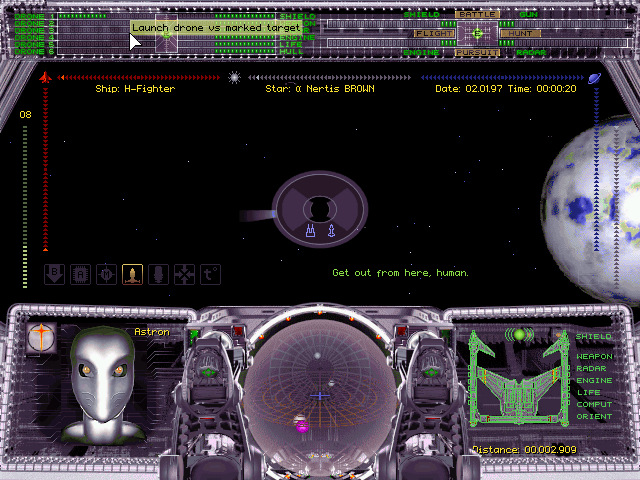Click COMPUT in ship status list
This screenshot has height=480, width=640.
[x=594, y=404]
